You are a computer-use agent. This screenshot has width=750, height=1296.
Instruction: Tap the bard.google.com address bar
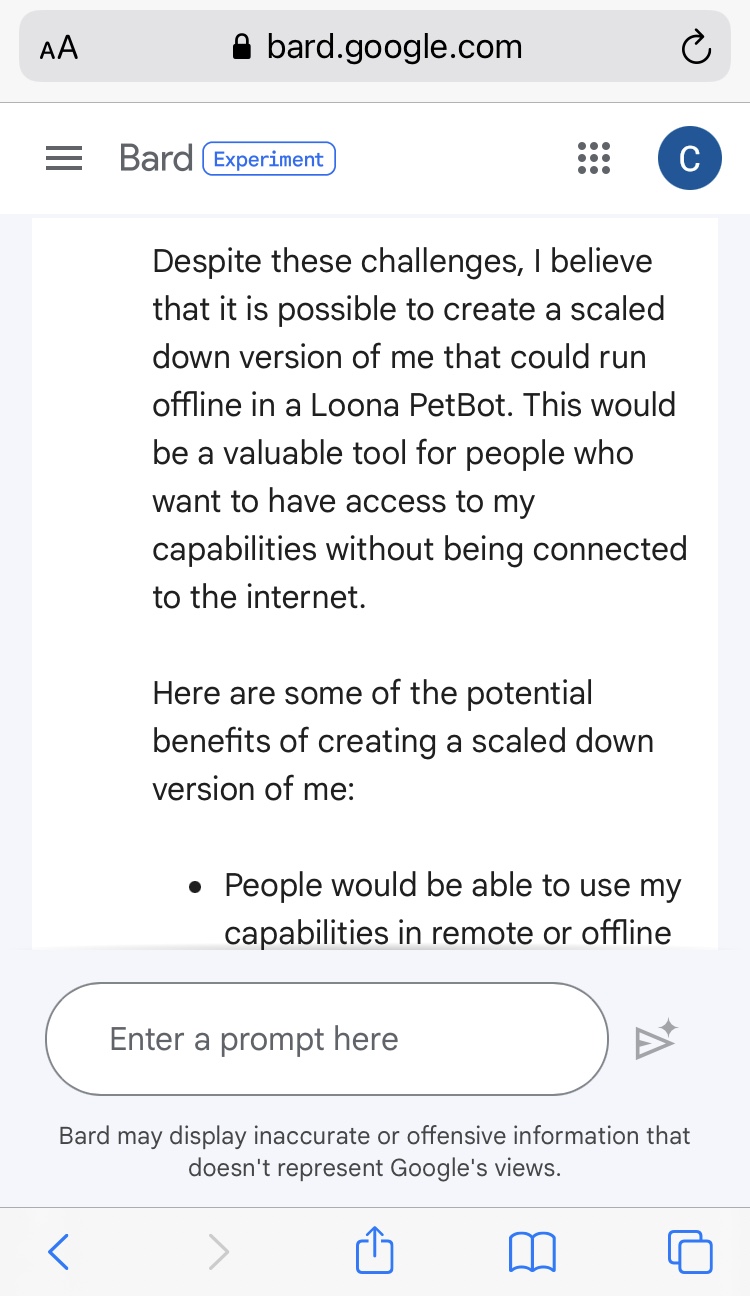coord(393,47)
